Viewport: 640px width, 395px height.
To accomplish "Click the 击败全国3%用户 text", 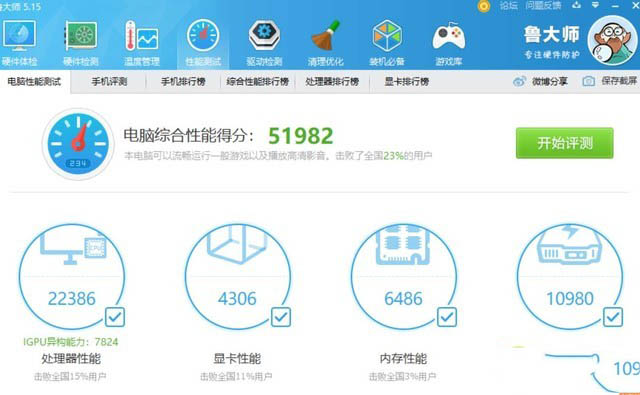I will [x=402, y=376].
